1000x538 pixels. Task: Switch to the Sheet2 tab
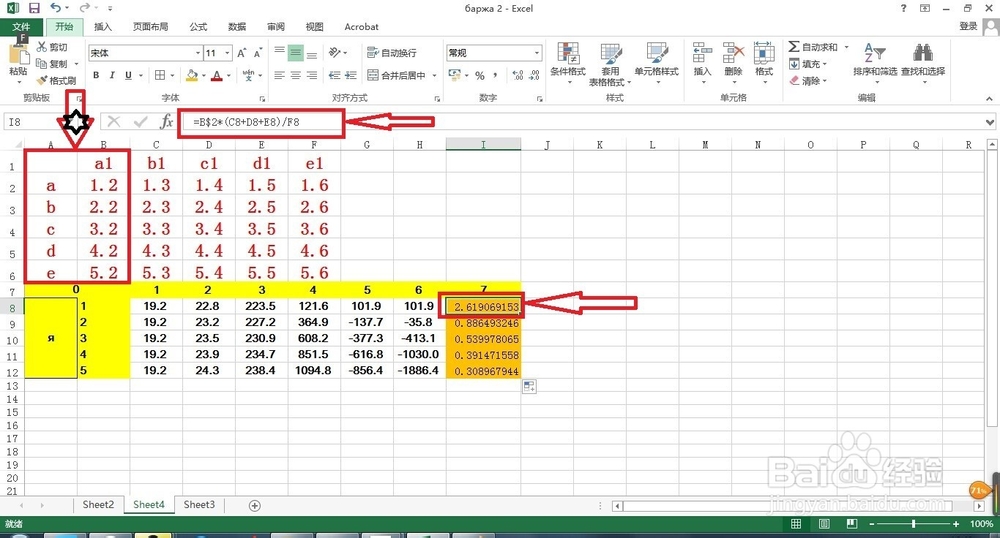pyautogui.click(x=98, y=504)
